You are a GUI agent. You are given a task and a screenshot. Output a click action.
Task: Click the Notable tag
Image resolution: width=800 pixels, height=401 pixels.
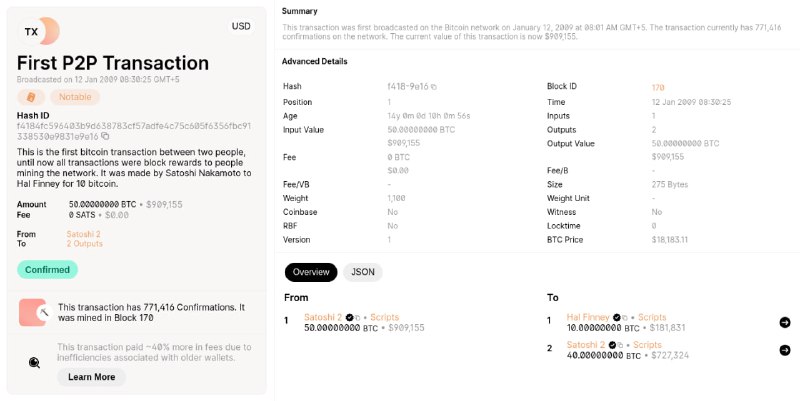(75, 97)
